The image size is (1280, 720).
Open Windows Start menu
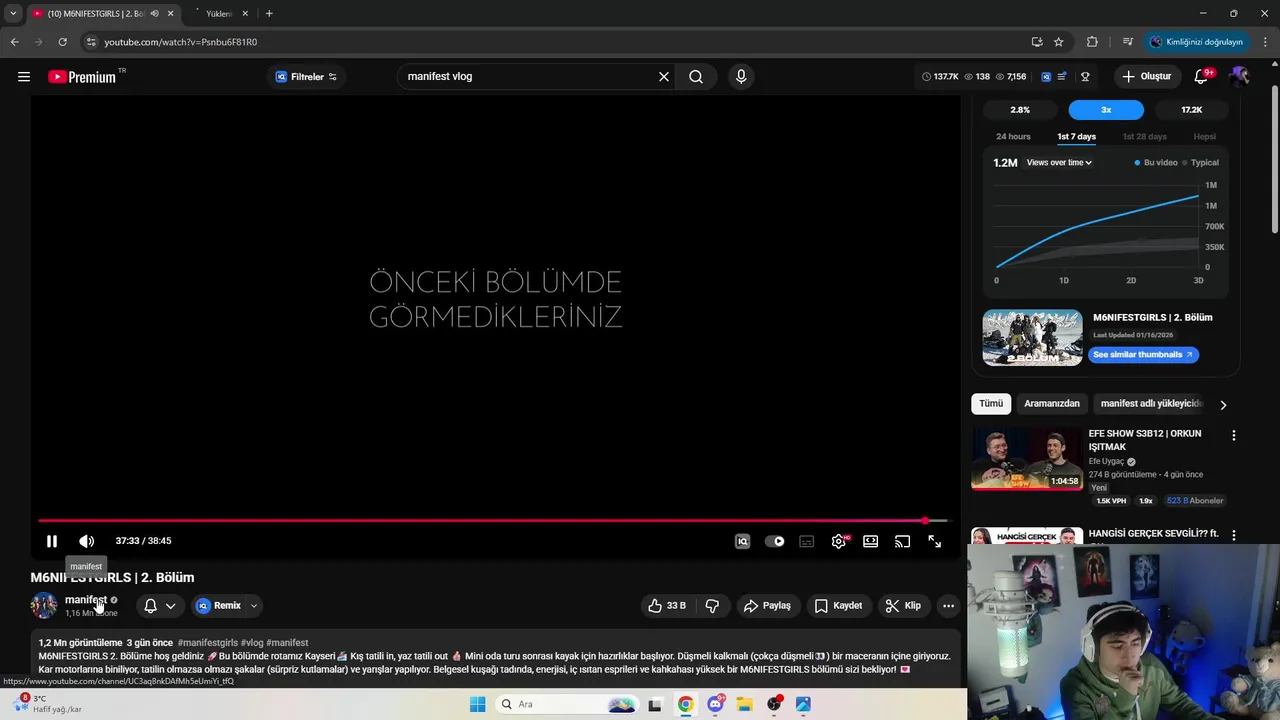pos(478,705)
